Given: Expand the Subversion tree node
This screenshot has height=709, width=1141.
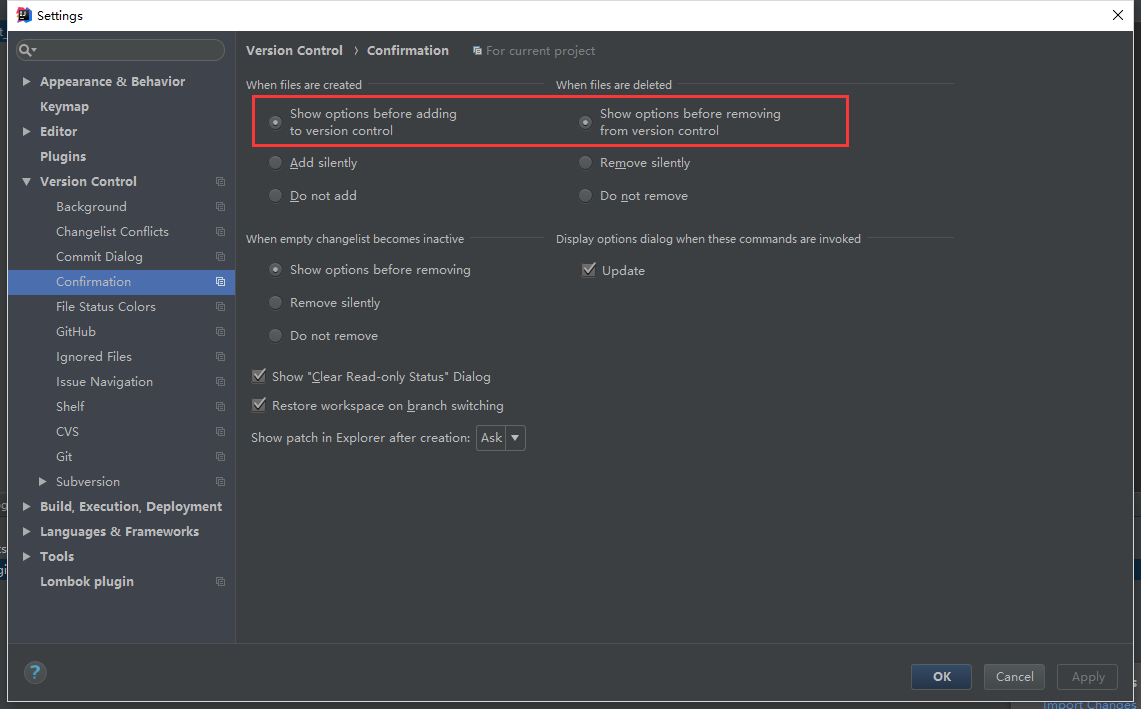Looking at the screenshot, I should click(x=42, y=482).
